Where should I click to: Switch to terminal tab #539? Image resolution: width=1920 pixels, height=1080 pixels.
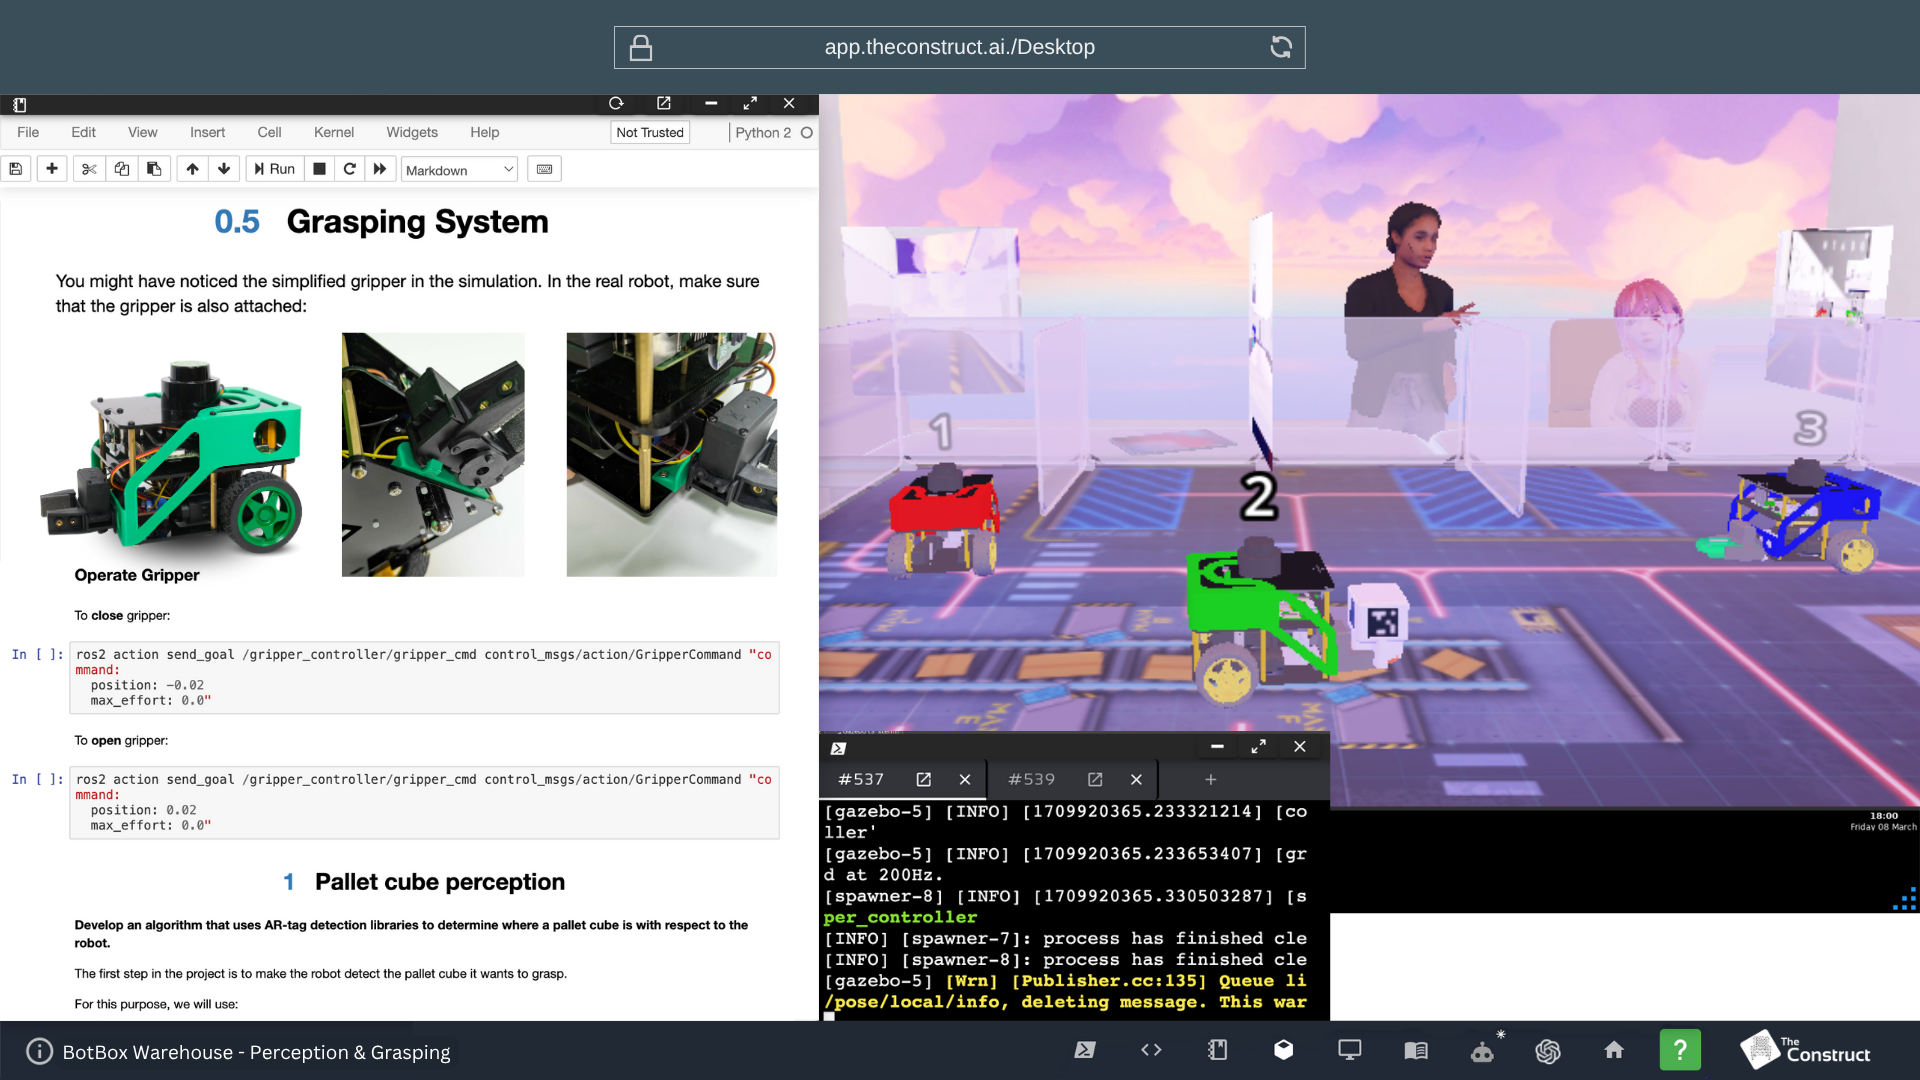coord(1031,779)
